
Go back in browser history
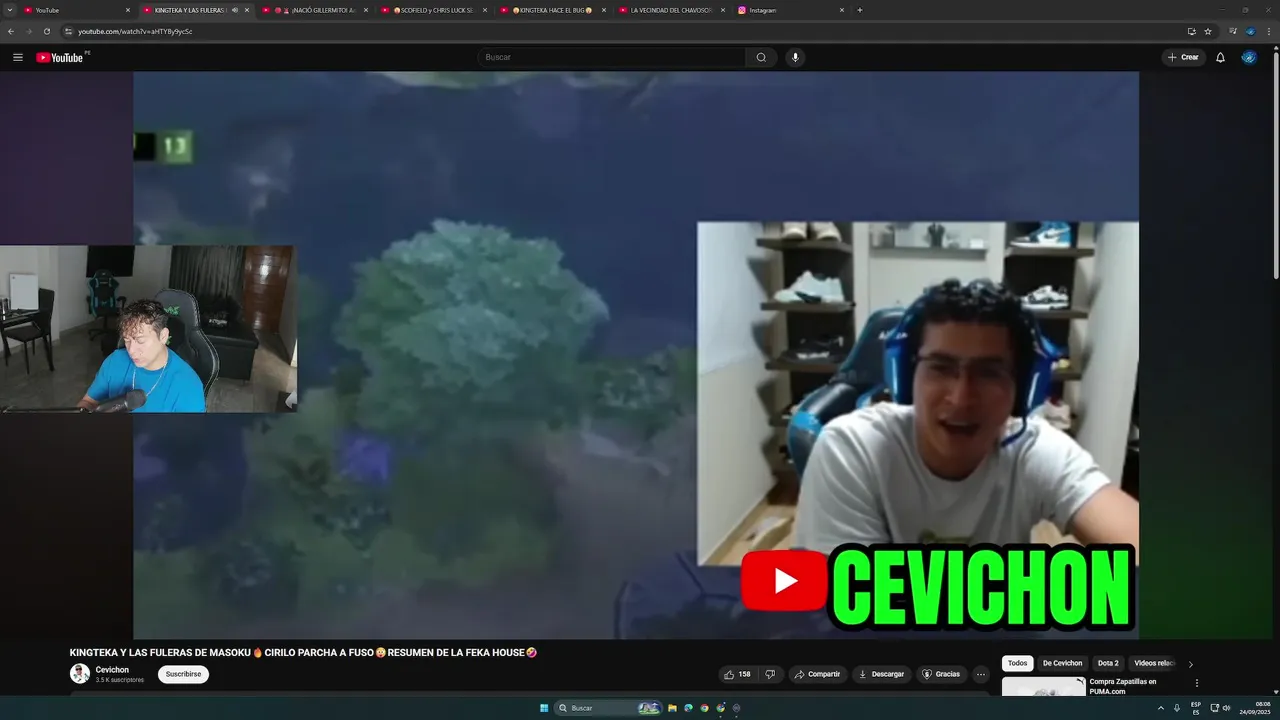(x=11, y=31)
